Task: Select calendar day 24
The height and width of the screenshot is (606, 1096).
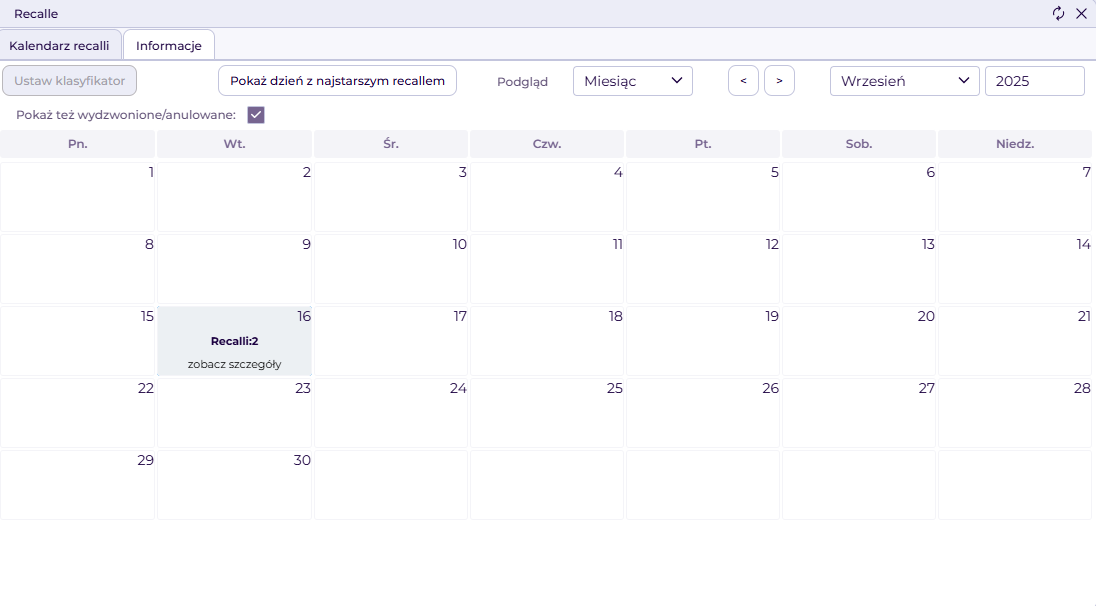Action: [x=391, y=413]
